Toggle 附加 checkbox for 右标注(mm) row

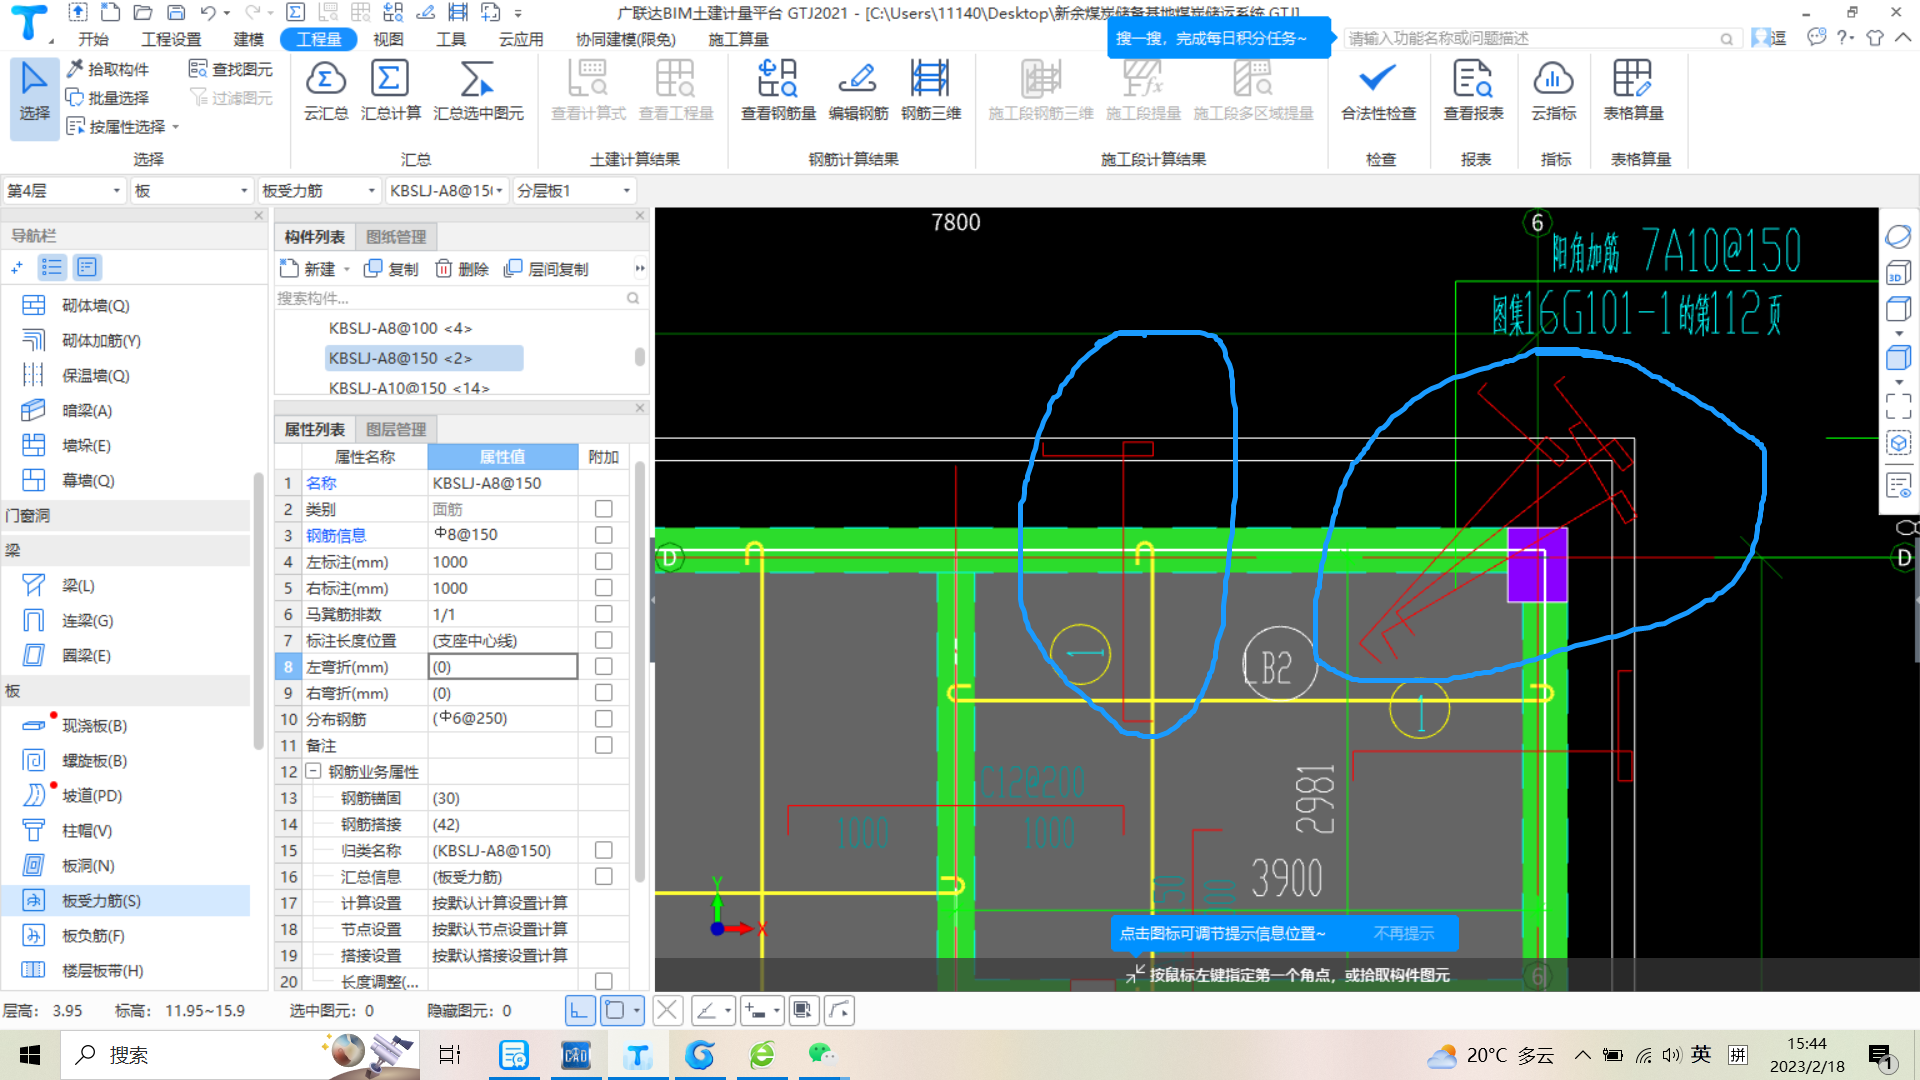(603, 588)
